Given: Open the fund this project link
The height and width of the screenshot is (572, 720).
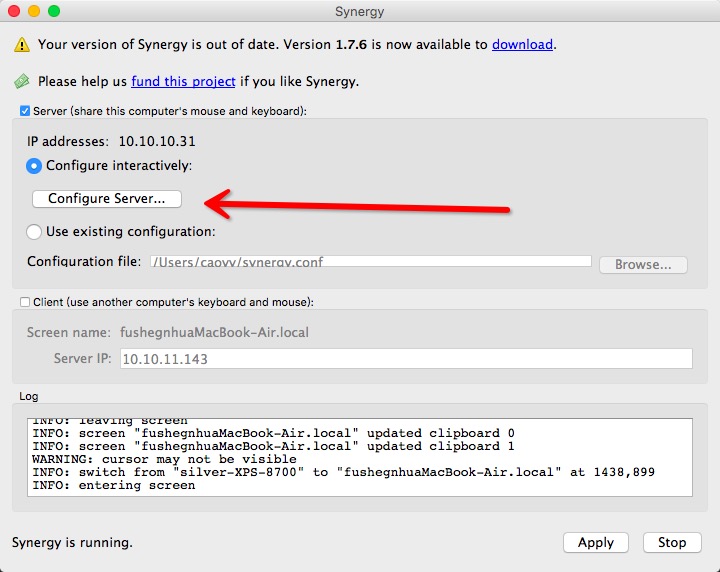Looking at the screenshot, I should pos(183,81).
